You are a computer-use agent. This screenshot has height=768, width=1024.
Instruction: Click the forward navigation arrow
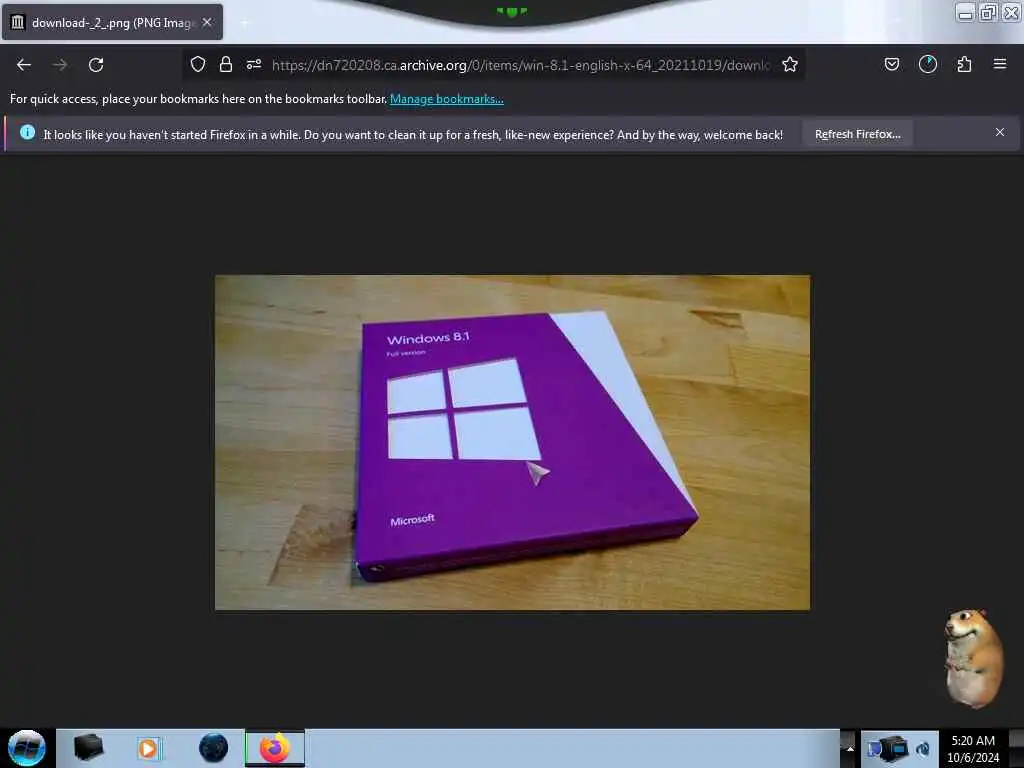click(60, 65)
